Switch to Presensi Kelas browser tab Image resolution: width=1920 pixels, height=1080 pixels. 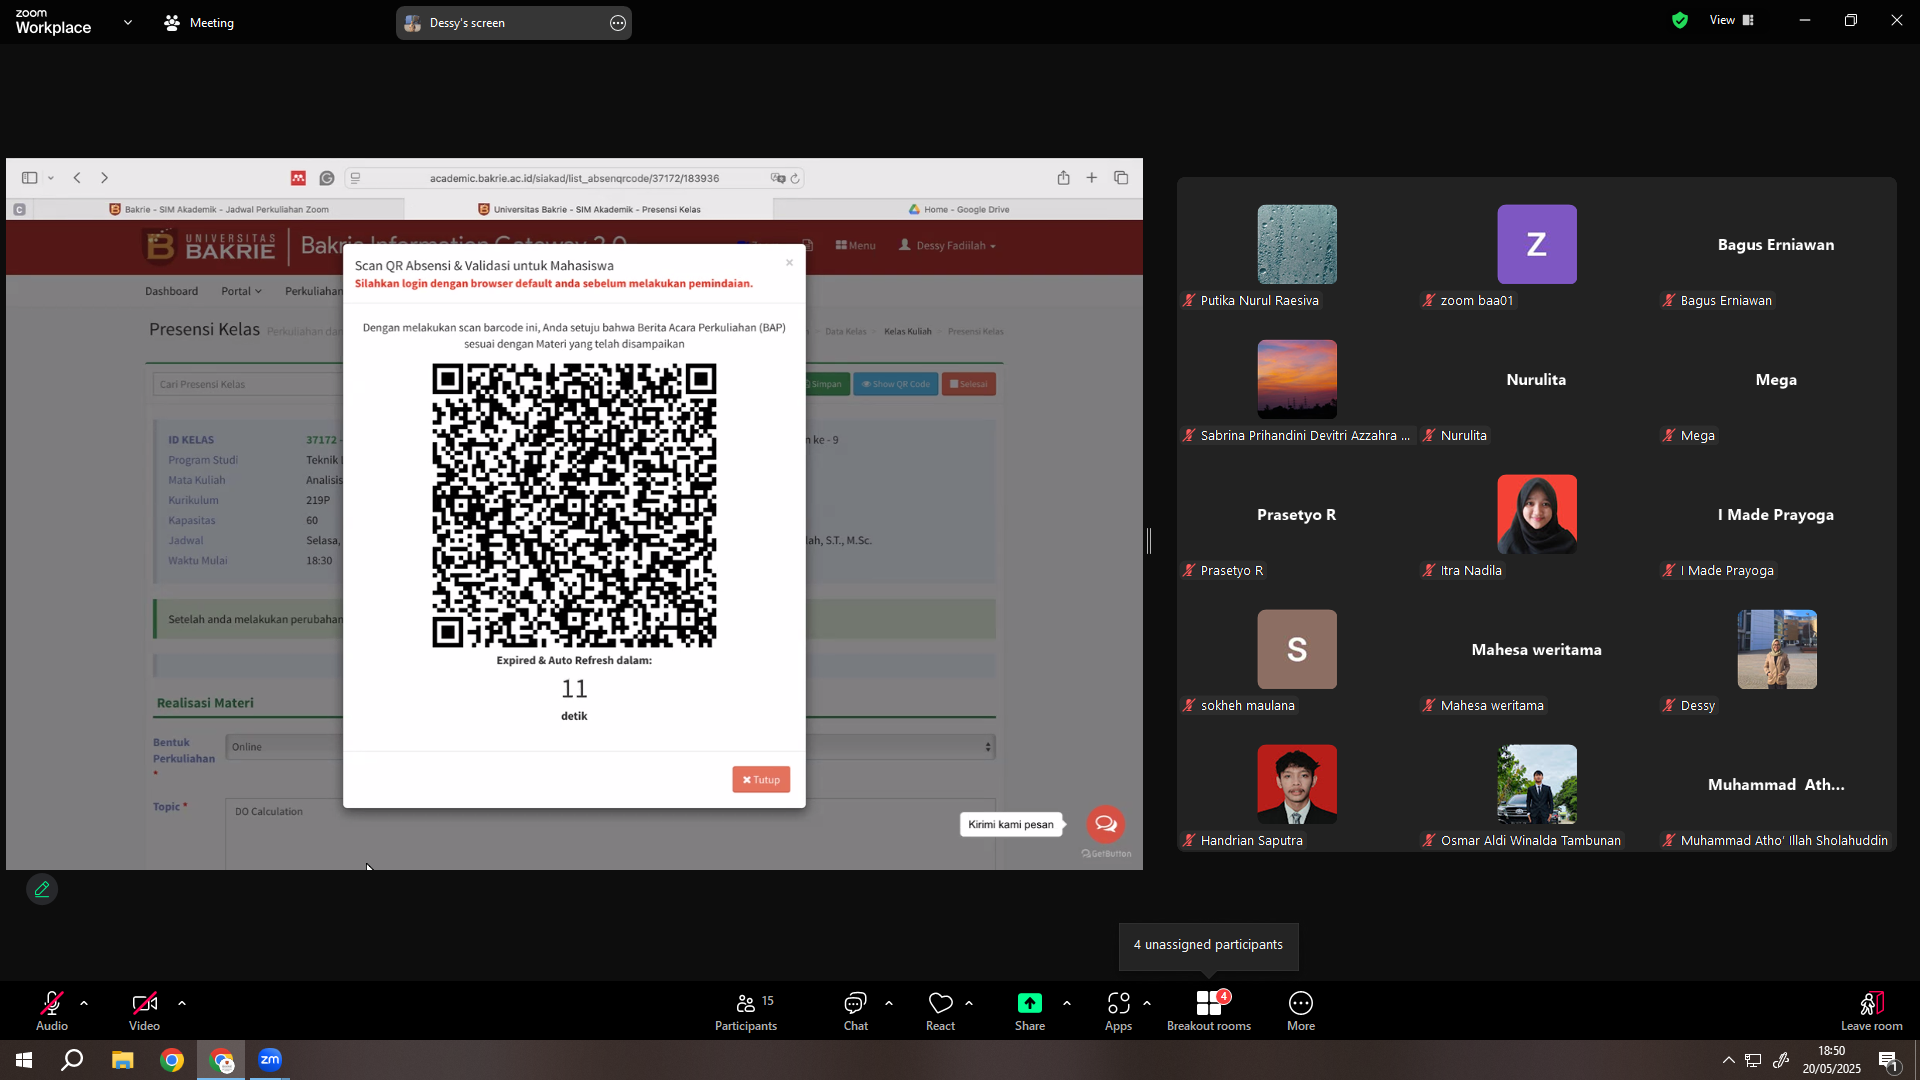[x=589, y=210]
